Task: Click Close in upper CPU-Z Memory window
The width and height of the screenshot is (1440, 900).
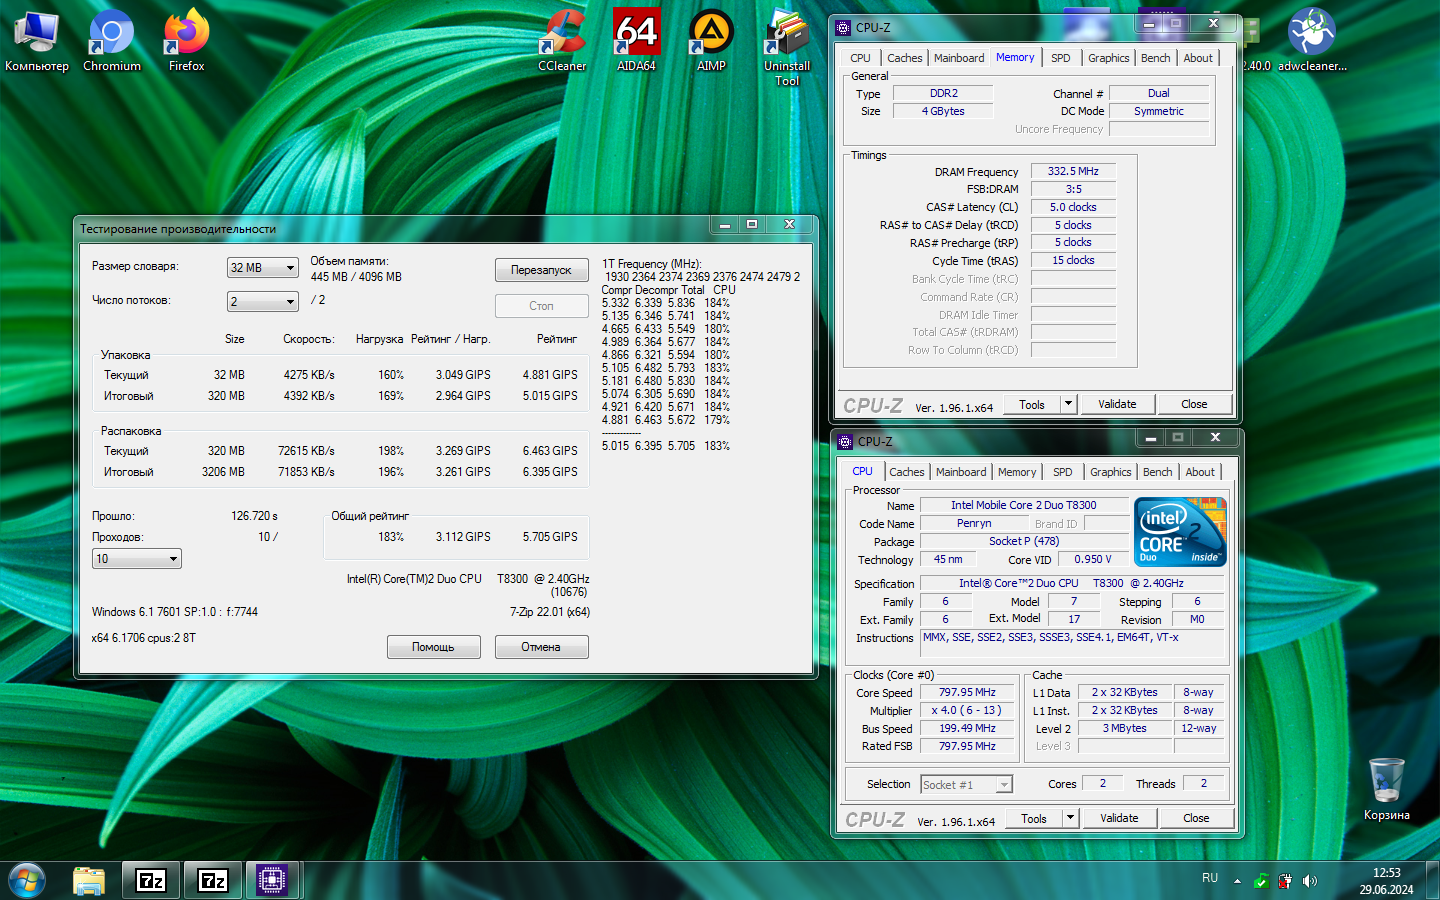Action: click(1194, 404)
